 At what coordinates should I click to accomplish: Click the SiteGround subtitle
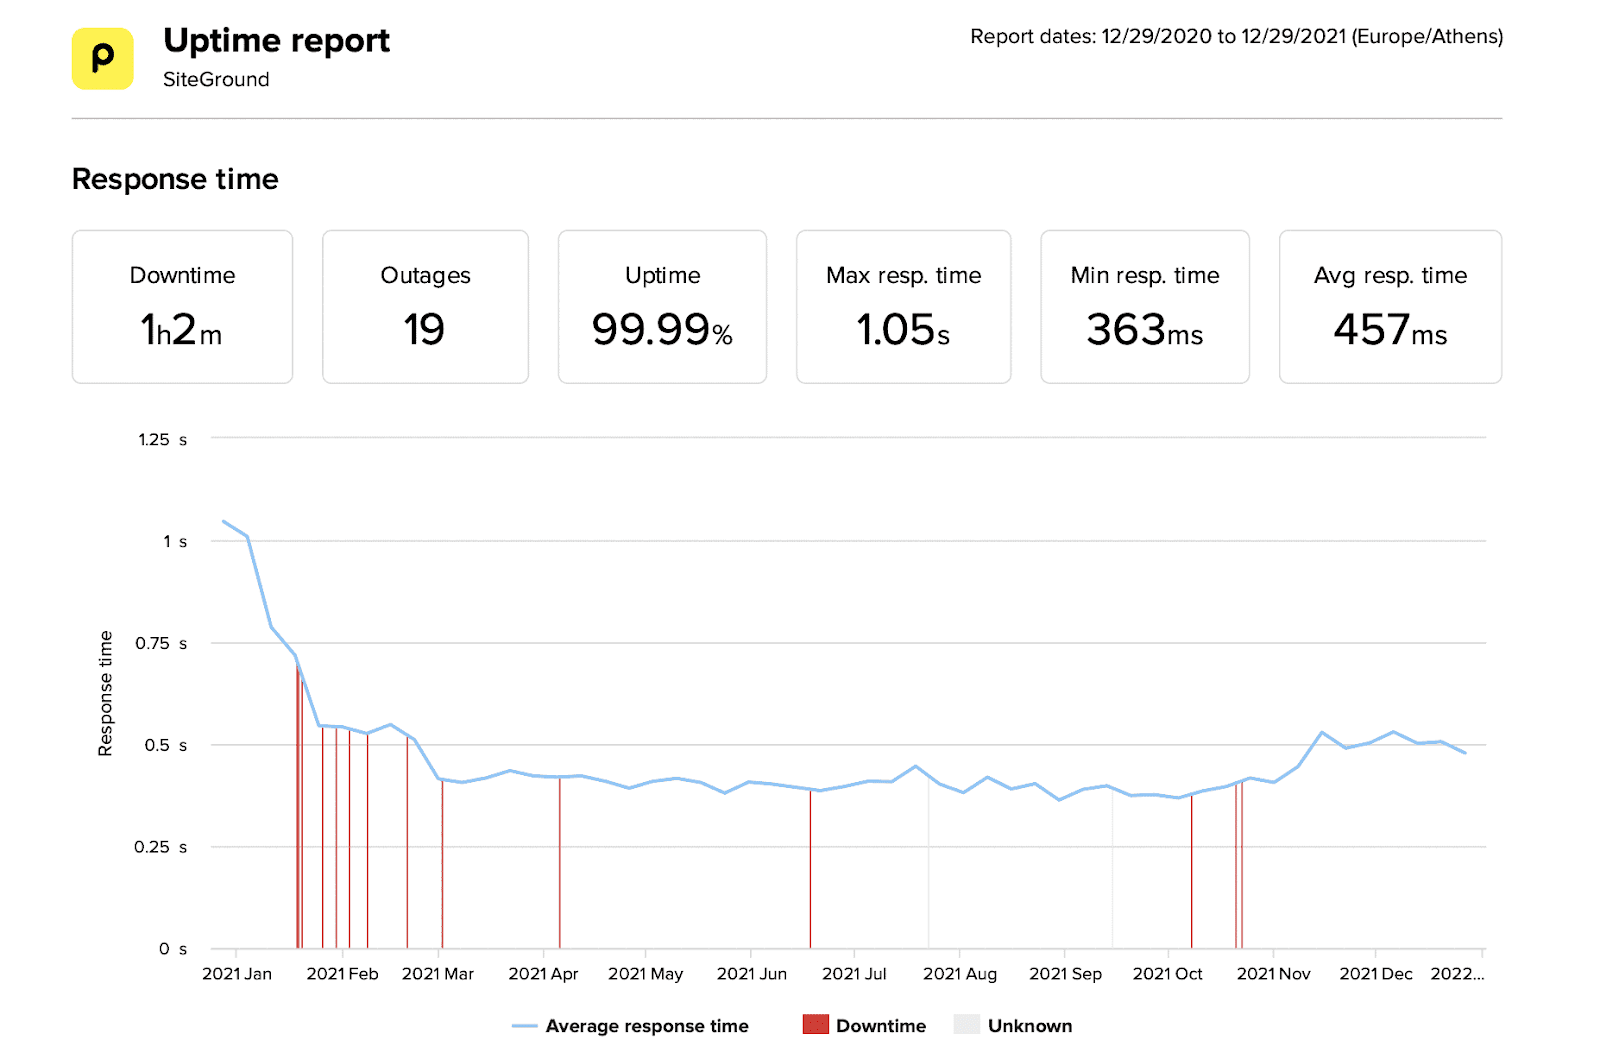(x=216, y=79)
